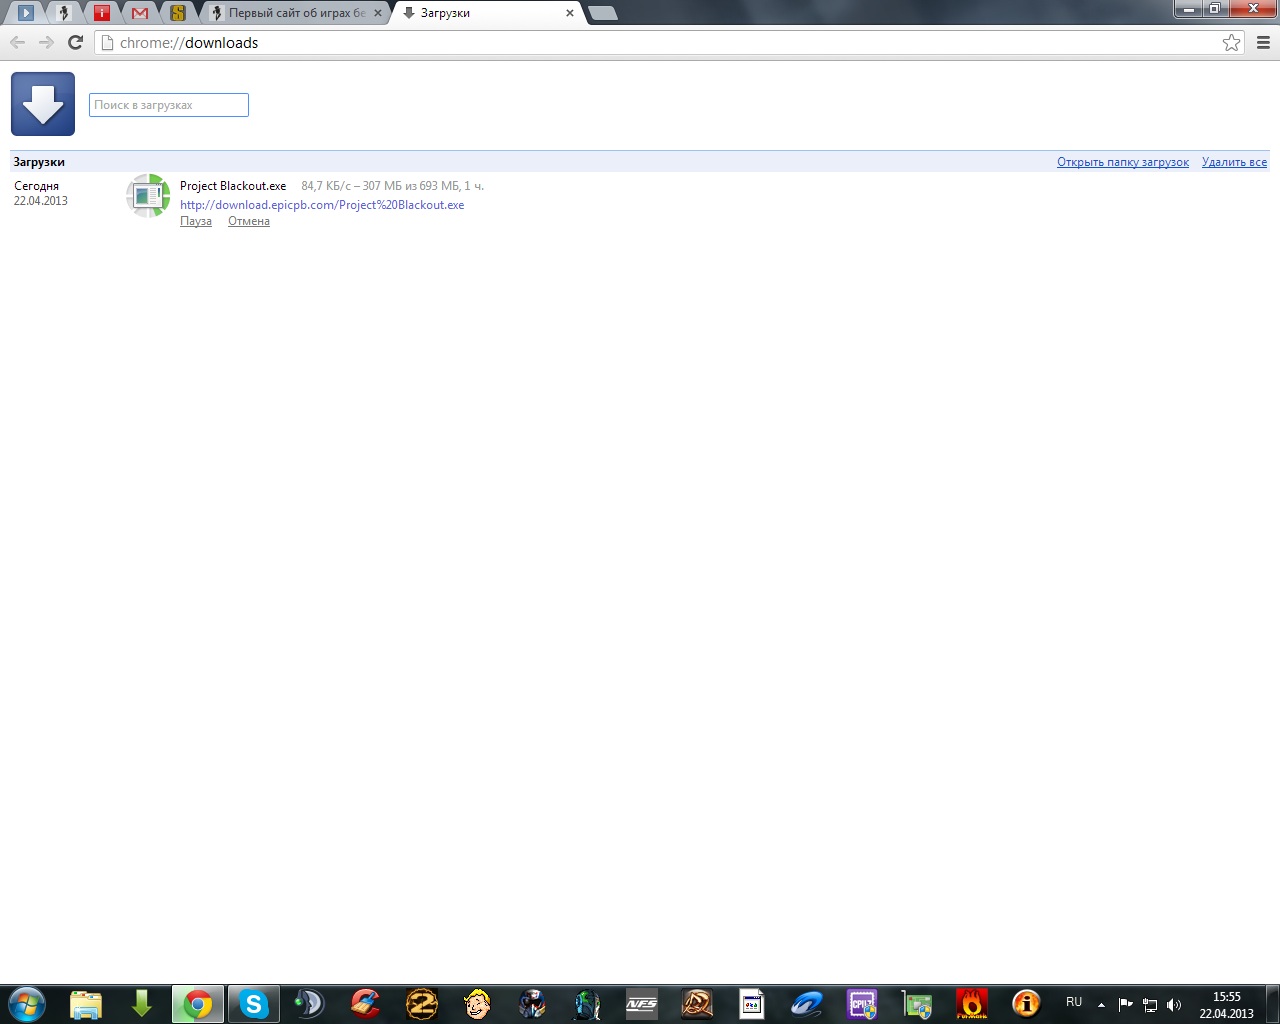Launch CCleaner from the taskbar
This screenshot has width=1280, height=1024.
click(x=366, y=1004)
